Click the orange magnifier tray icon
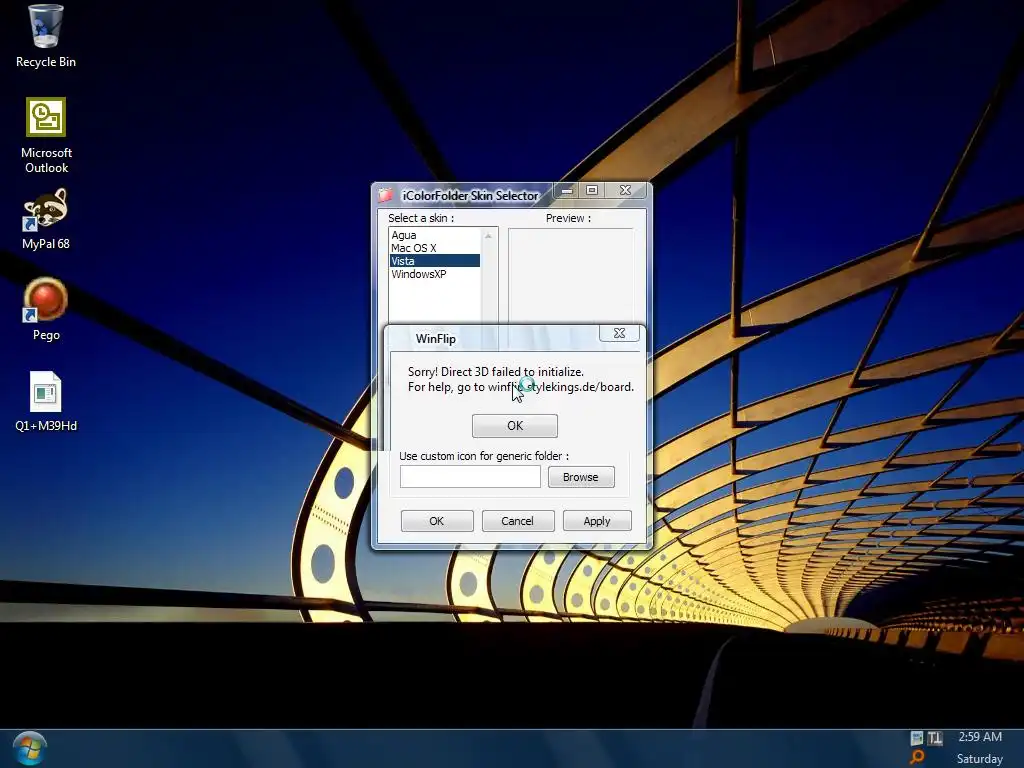1024x768 pixels. coord(918,757)
